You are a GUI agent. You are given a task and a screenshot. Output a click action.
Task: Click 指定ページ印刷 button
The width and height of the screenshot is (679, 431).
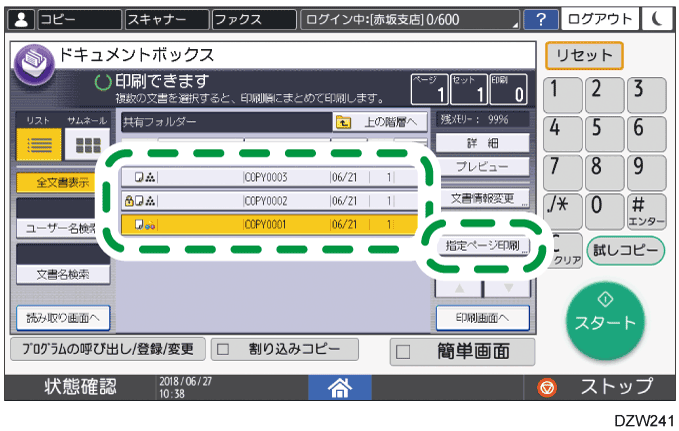[482, 246]
